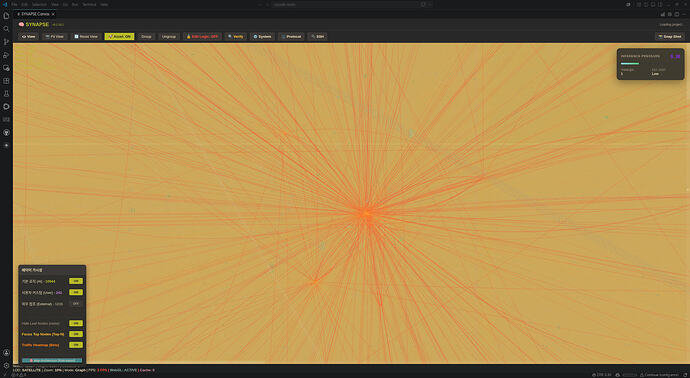Click the Ungroup button
690x378 pixels.
(x=169, y=37)
